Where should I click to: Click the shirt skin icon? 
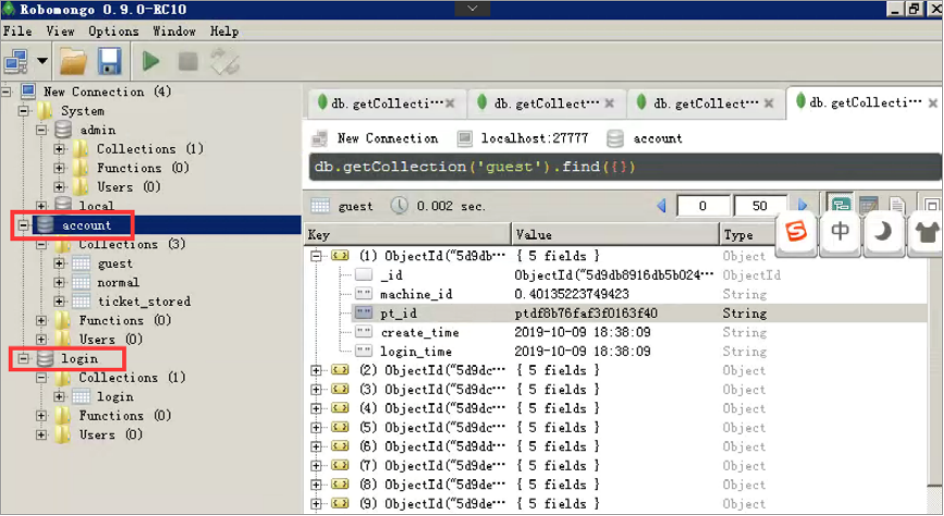[x=925, y=232]
